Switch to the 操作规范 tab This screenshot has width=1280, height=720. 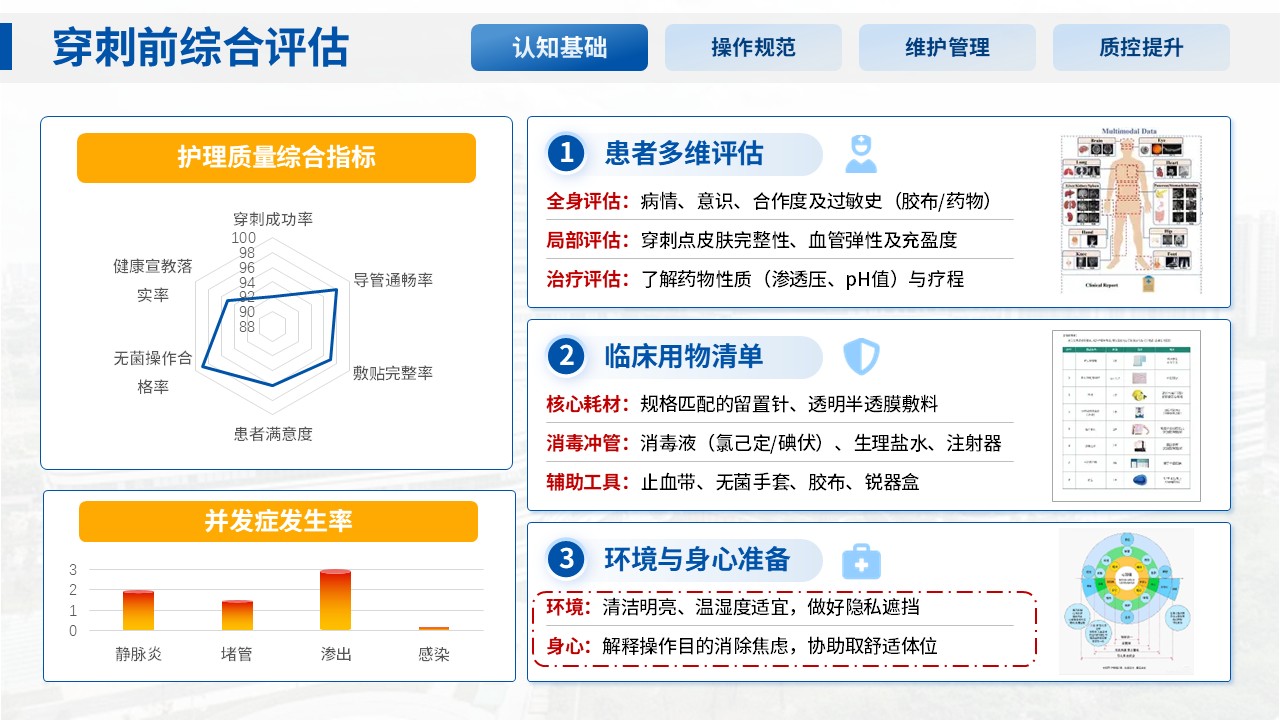tap(753, 47)
